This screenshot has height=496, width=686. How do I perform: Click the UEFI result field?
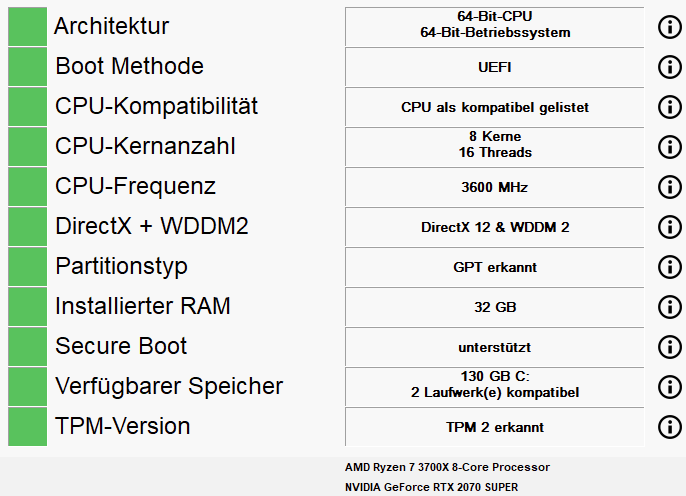coord(494,67)
